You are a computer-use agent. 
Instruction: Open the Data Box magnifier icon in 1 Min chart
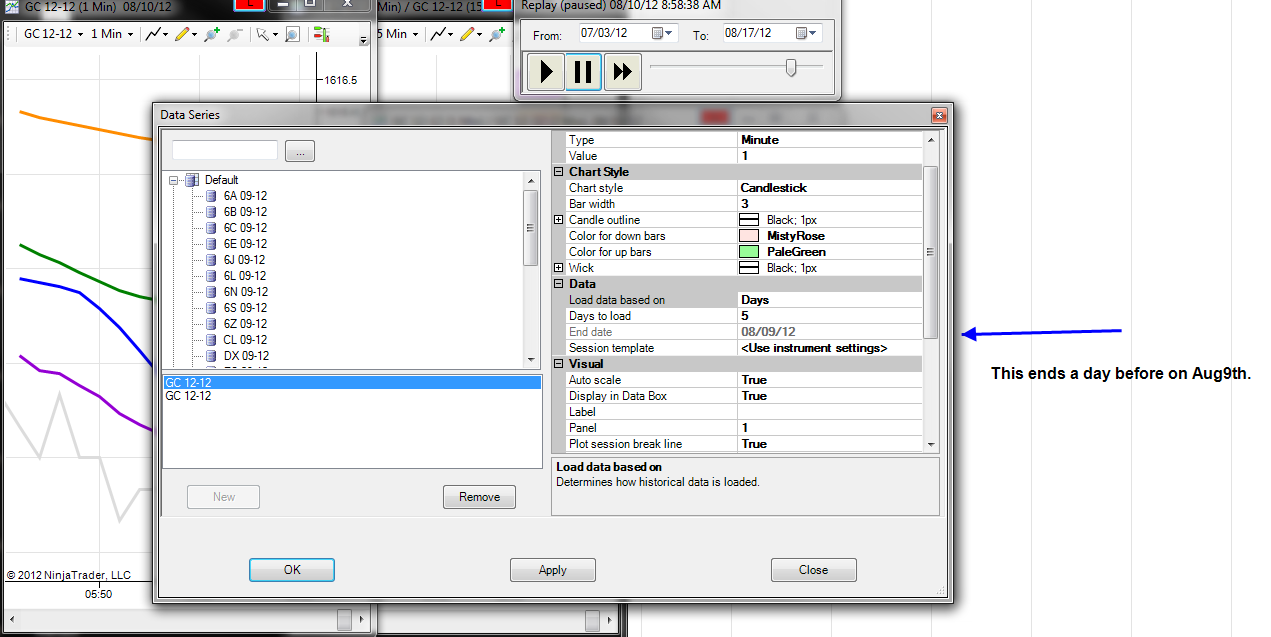(292, 34)
